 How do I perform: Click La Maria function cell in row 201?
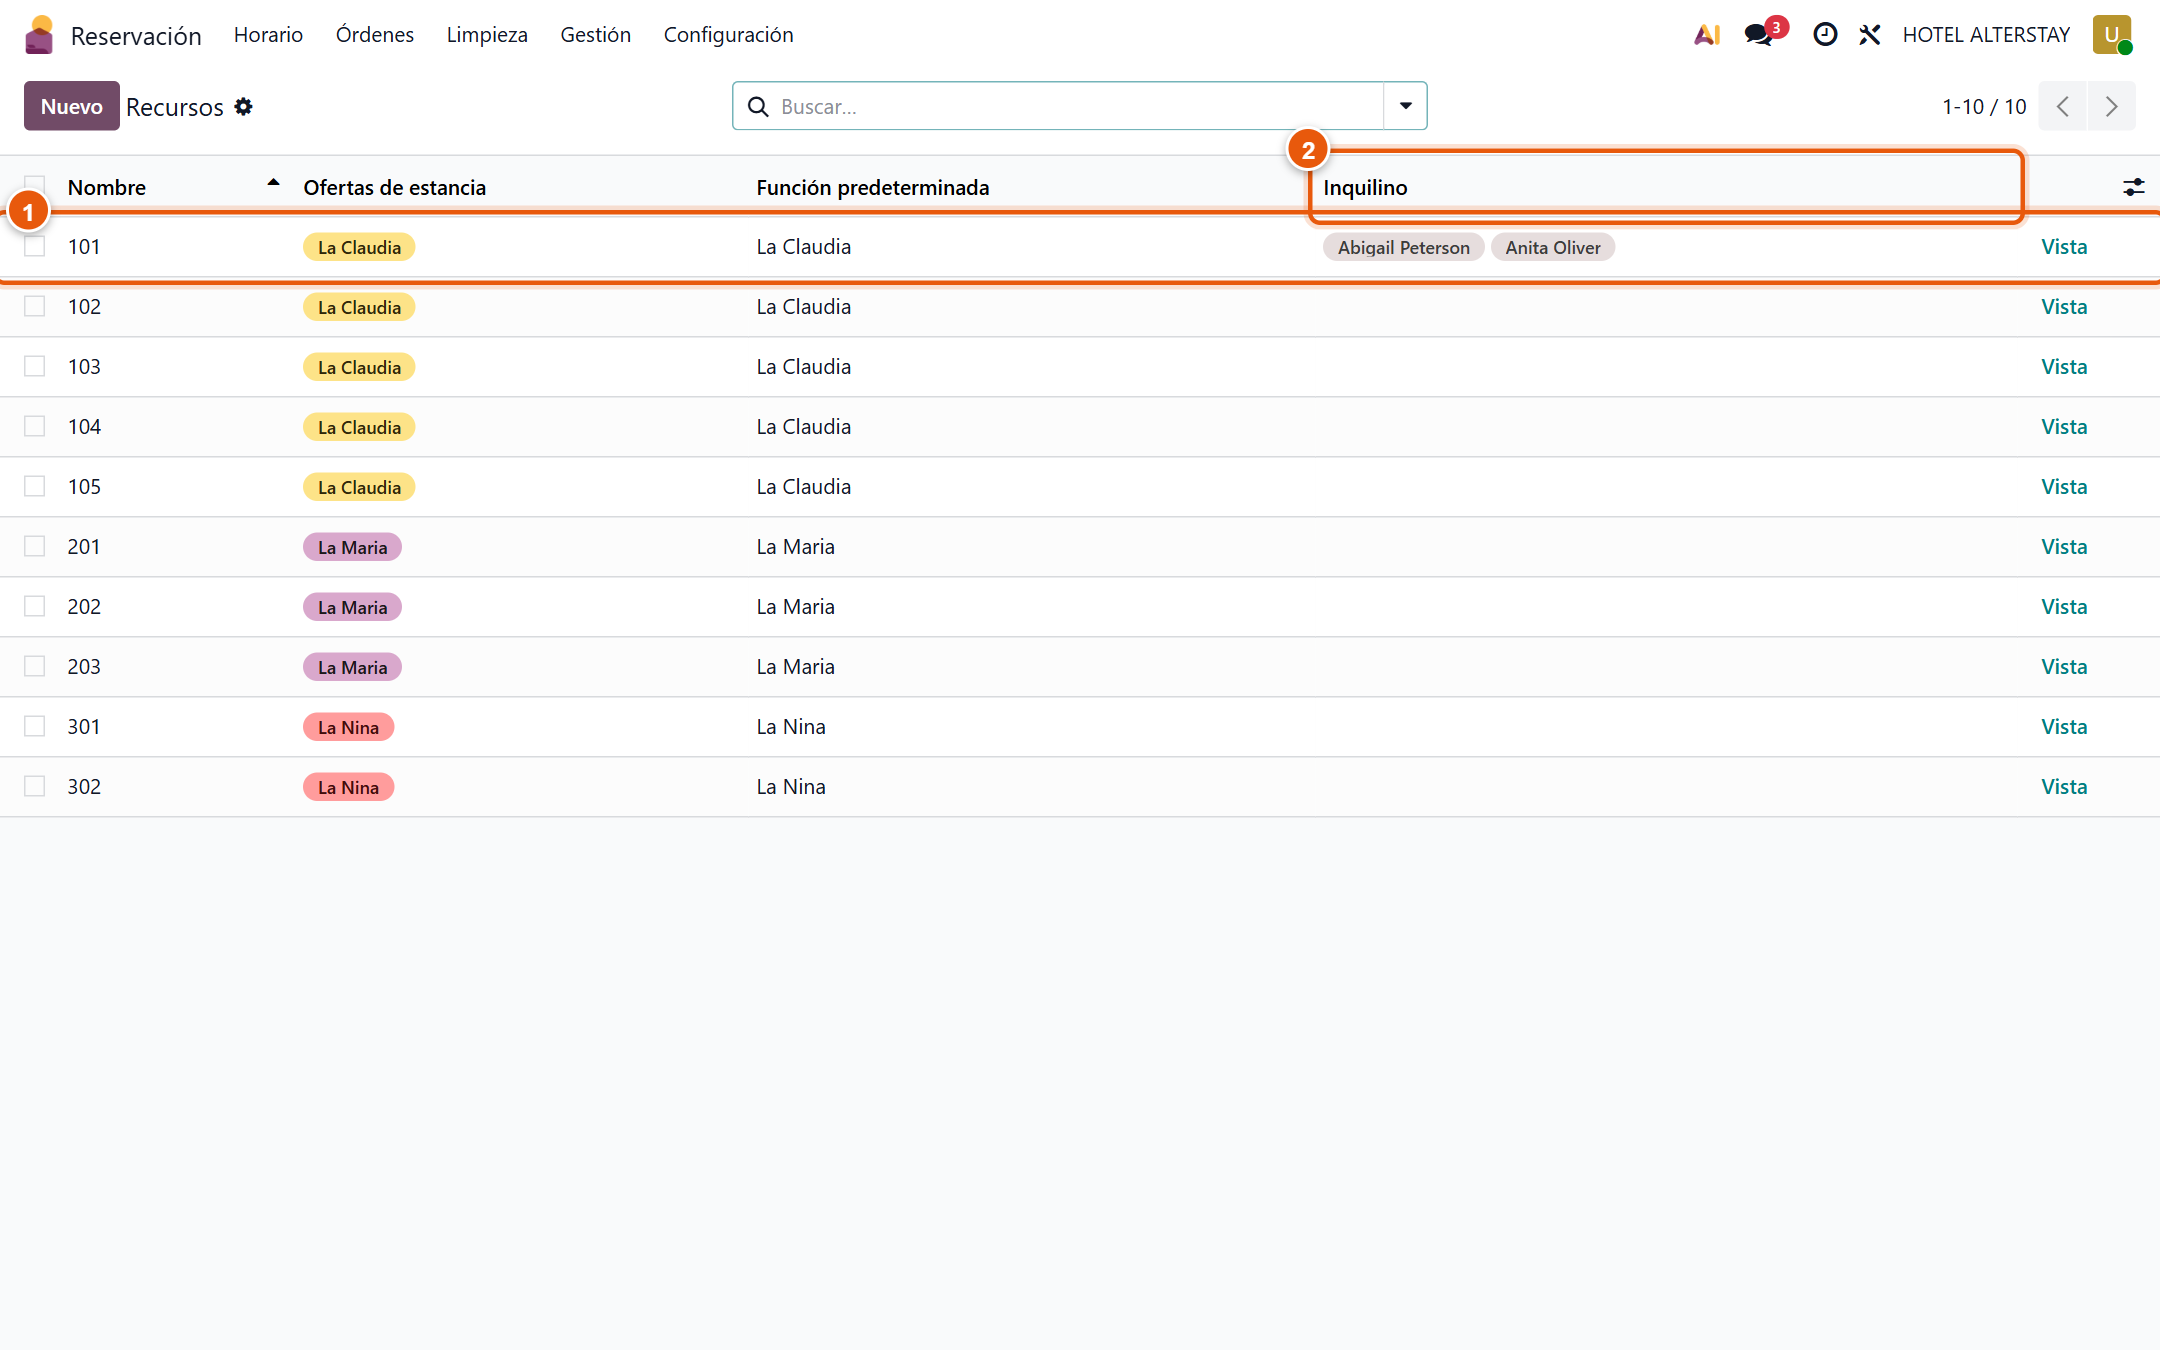pos(795,547)
